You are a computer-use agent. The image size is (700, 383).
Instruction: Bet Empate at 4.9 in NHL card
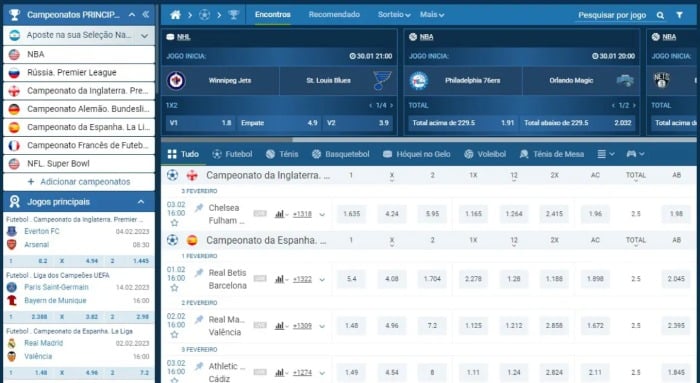pos(279,123)
